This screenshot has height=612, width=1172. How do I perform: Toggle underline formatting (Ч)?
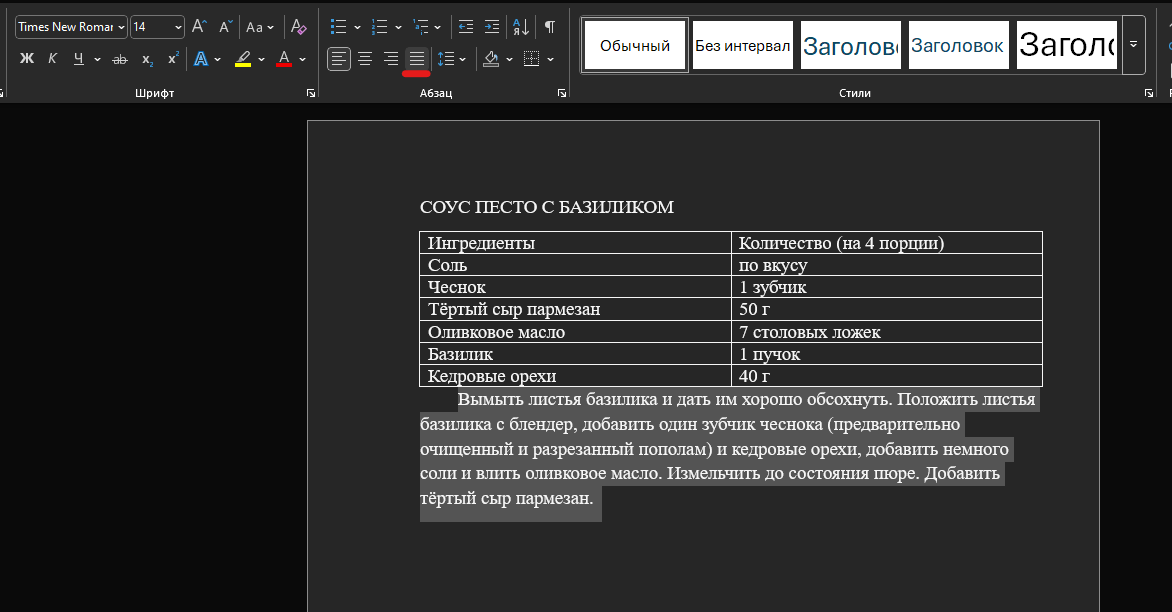[78, 58]
